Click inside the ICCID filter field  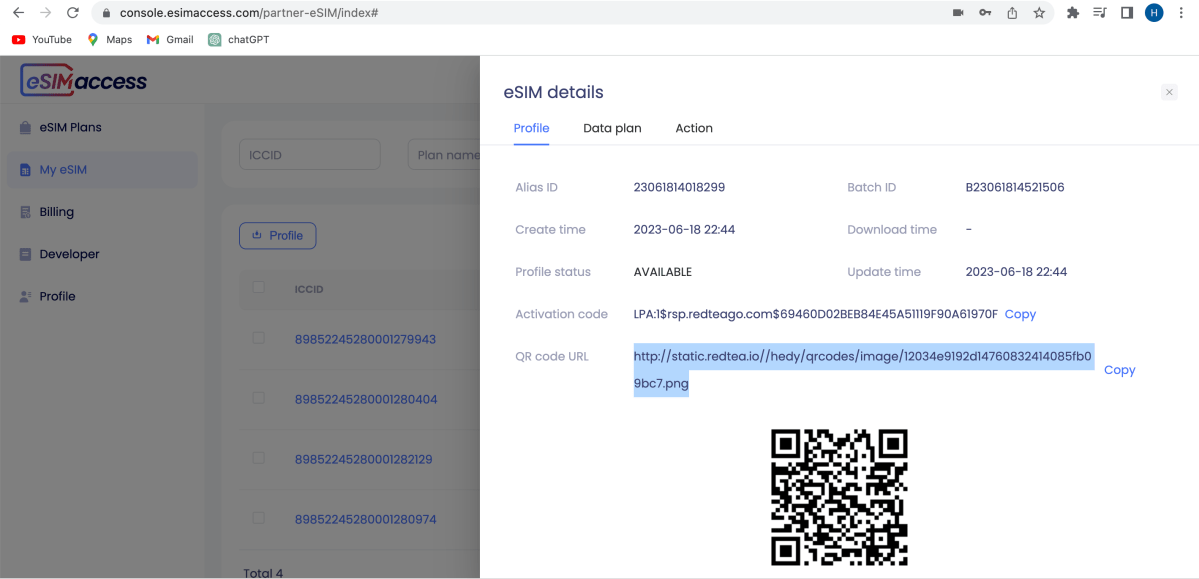(309, 154)
